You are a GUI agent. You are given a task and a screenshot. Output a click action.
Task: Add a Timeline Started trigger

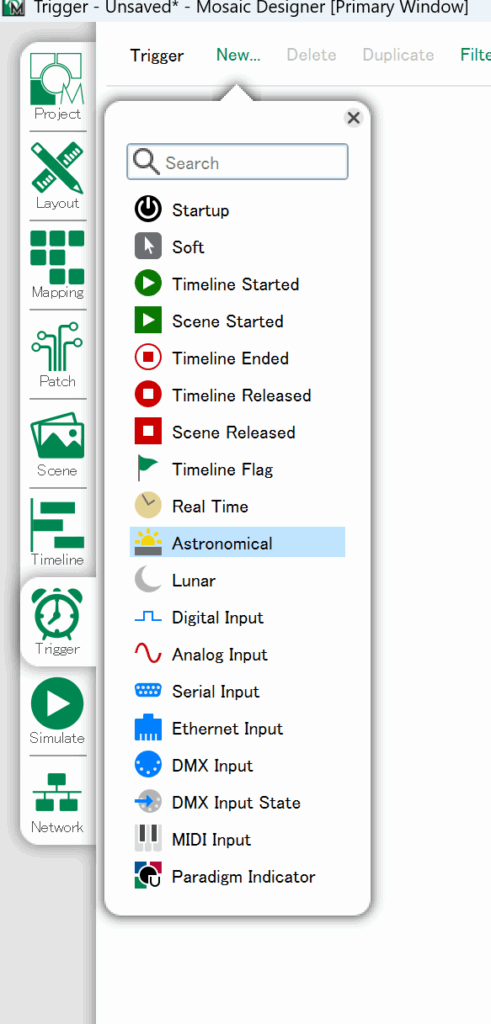(x=238, y=283)
